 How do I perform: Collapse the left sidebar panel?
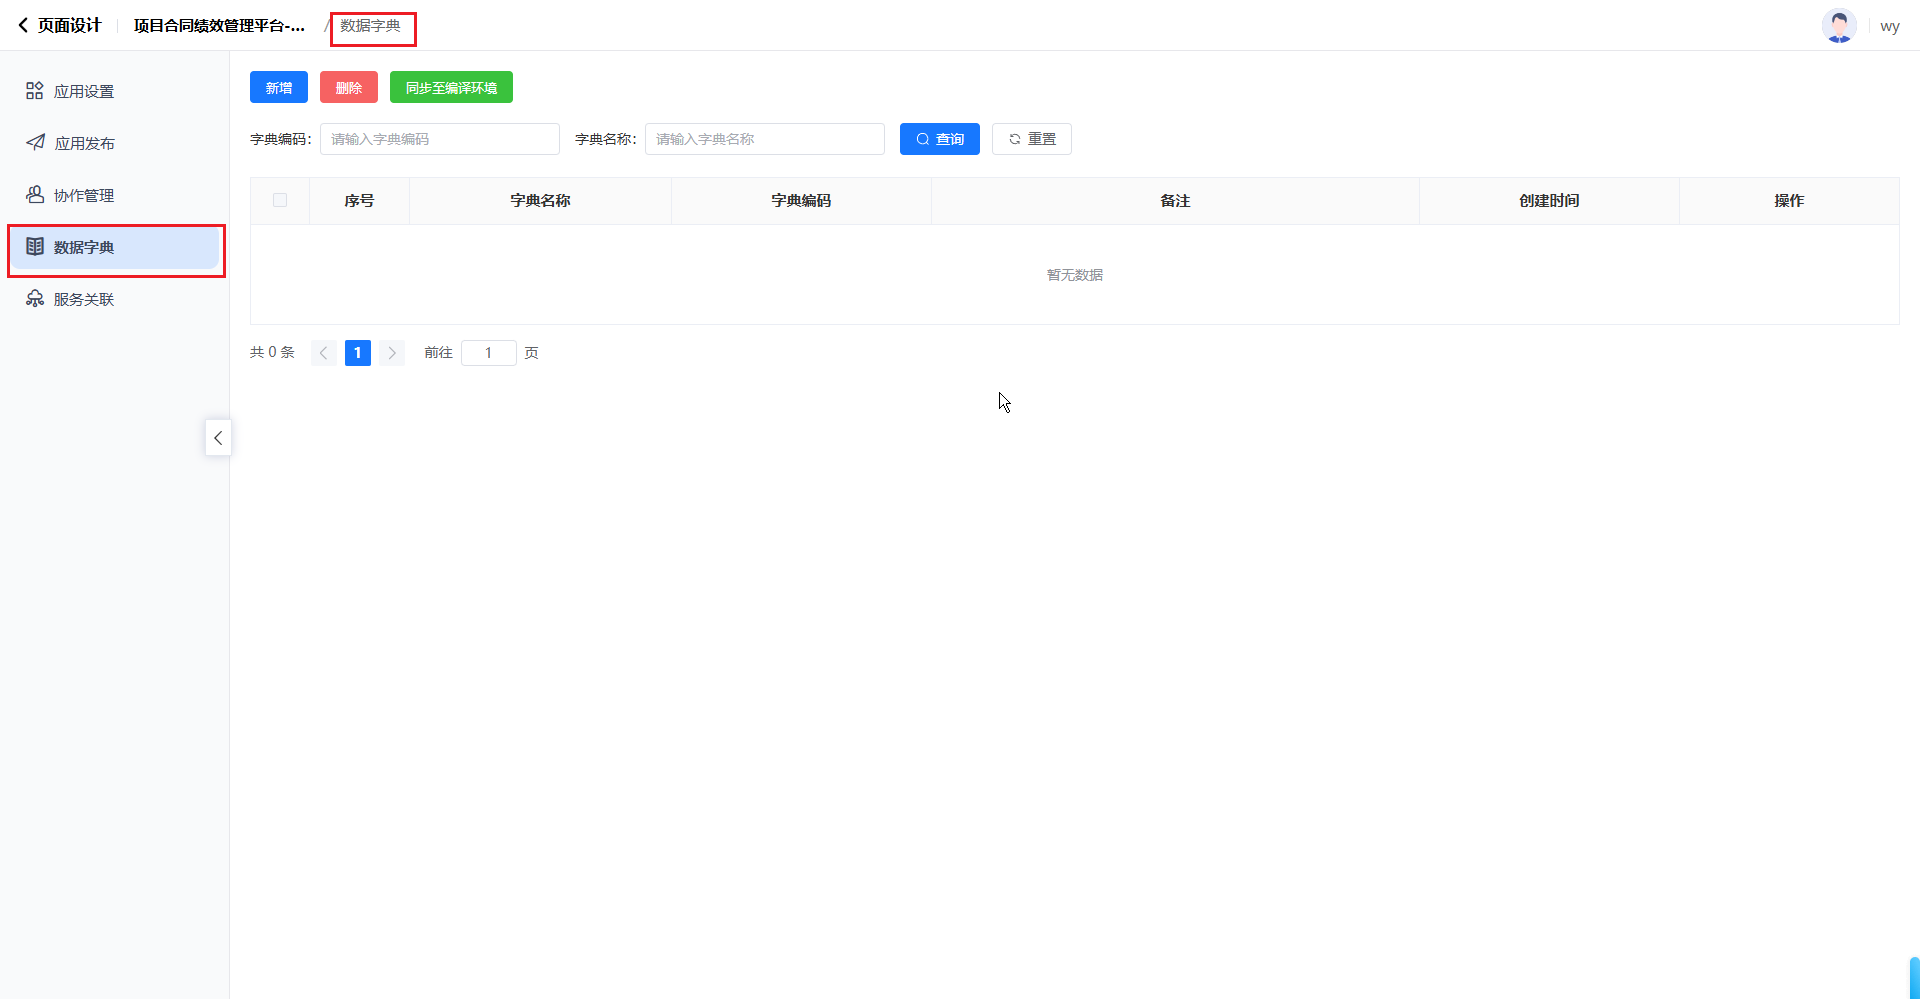pos(218,438)
